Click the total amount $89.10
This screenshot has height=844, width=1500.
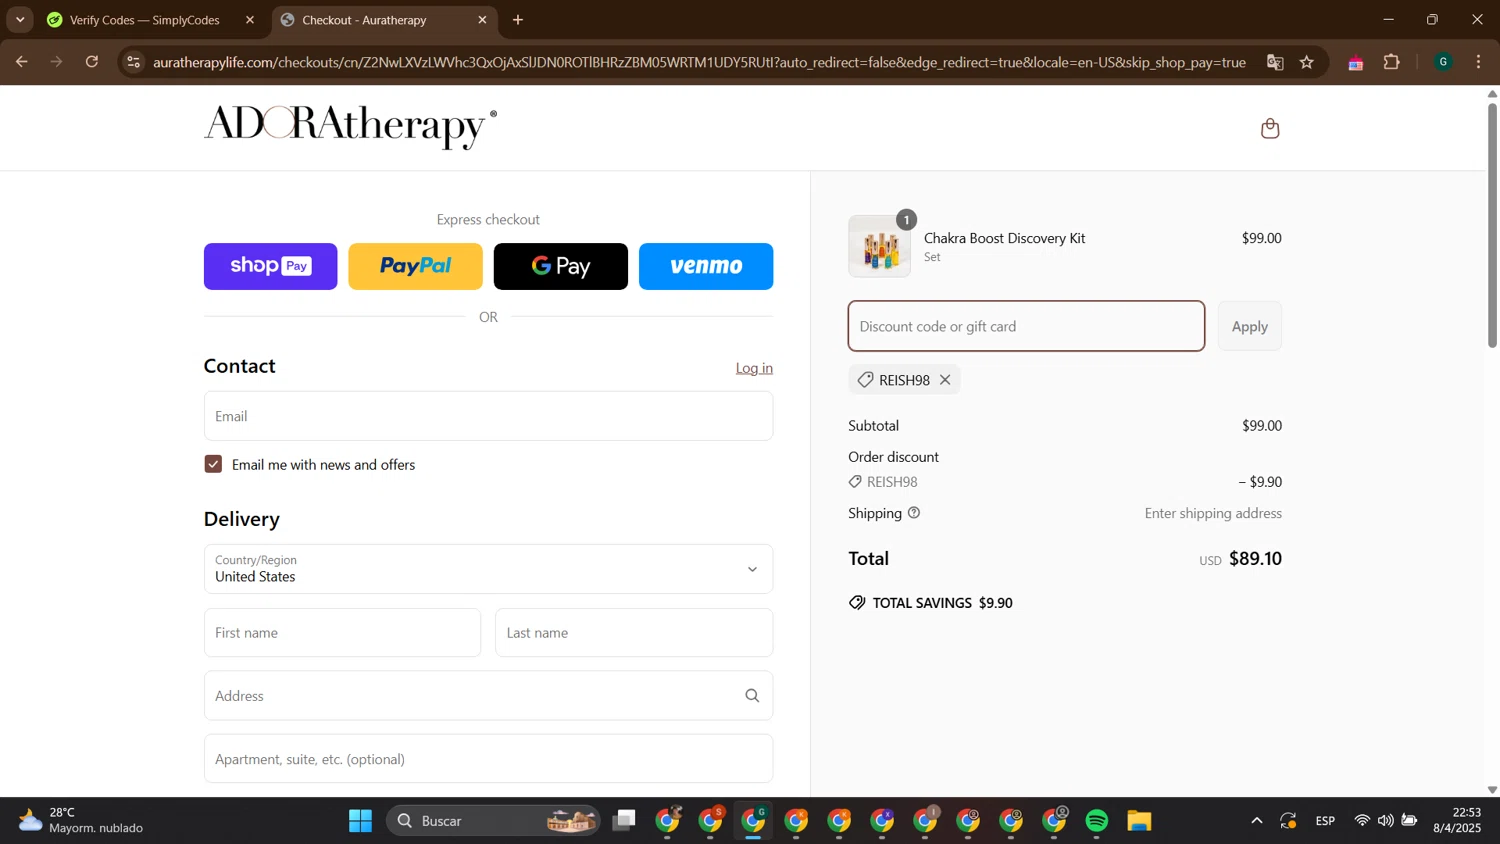click(1255, 559)
